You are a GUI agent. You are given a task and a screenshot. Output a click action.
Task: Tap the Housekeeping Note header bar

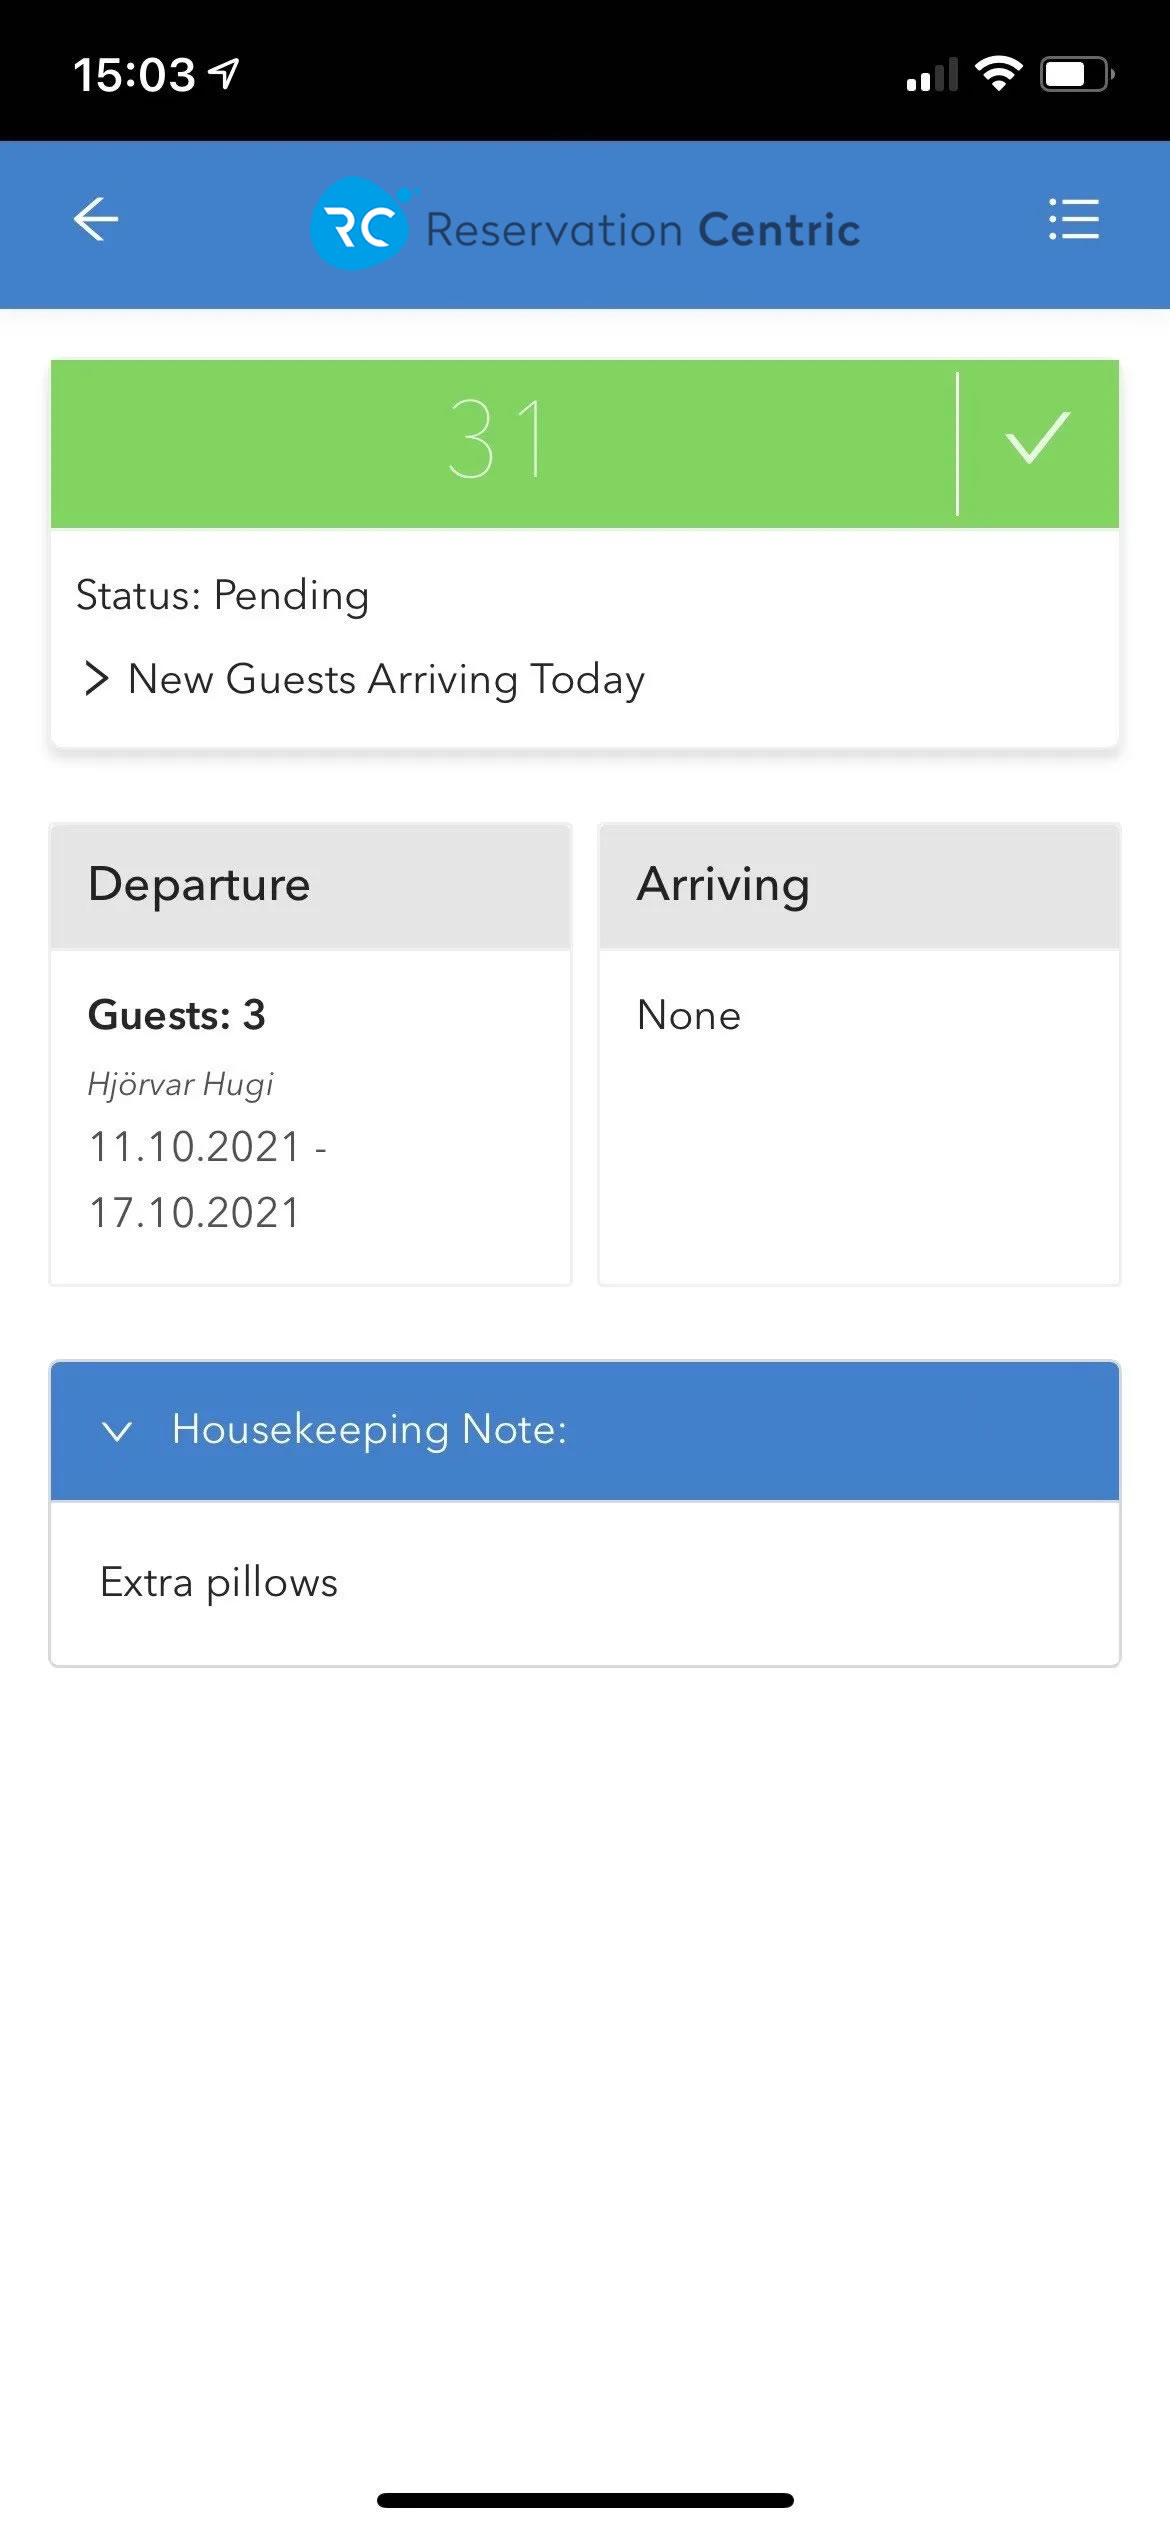pos(585,1431)
